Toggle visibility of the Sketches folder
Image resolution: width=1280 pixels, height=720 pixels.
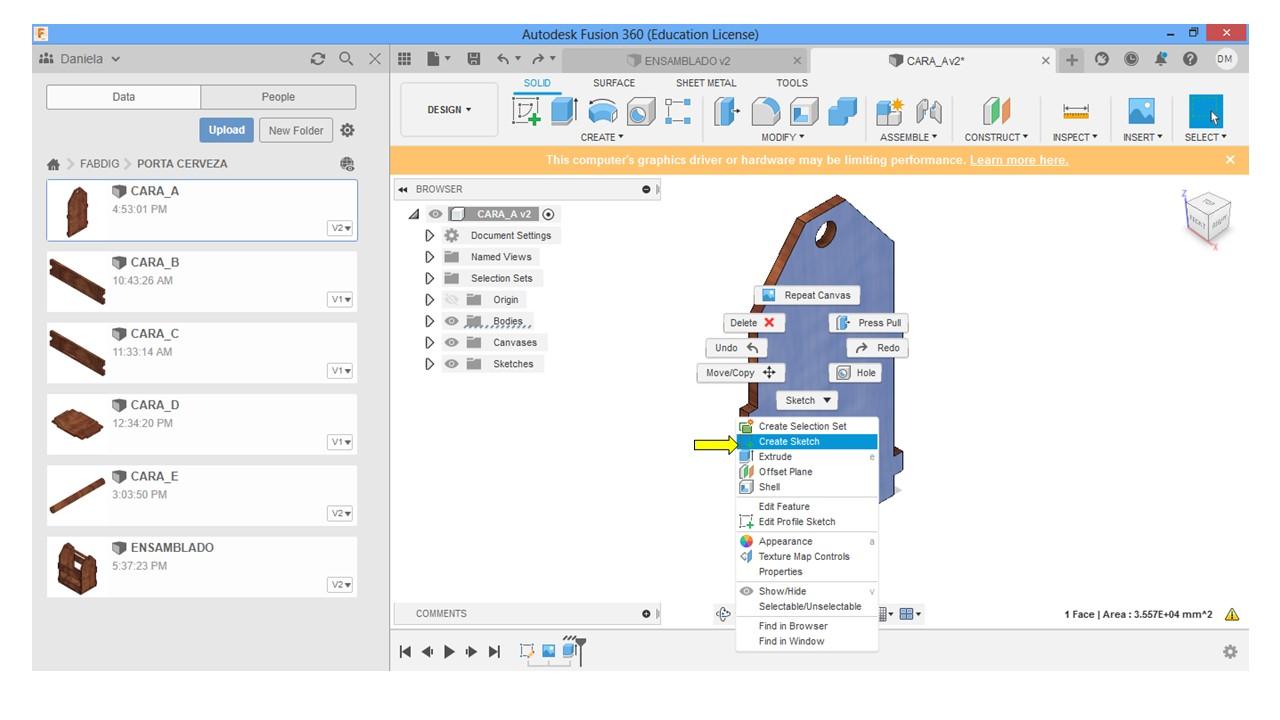452,364
